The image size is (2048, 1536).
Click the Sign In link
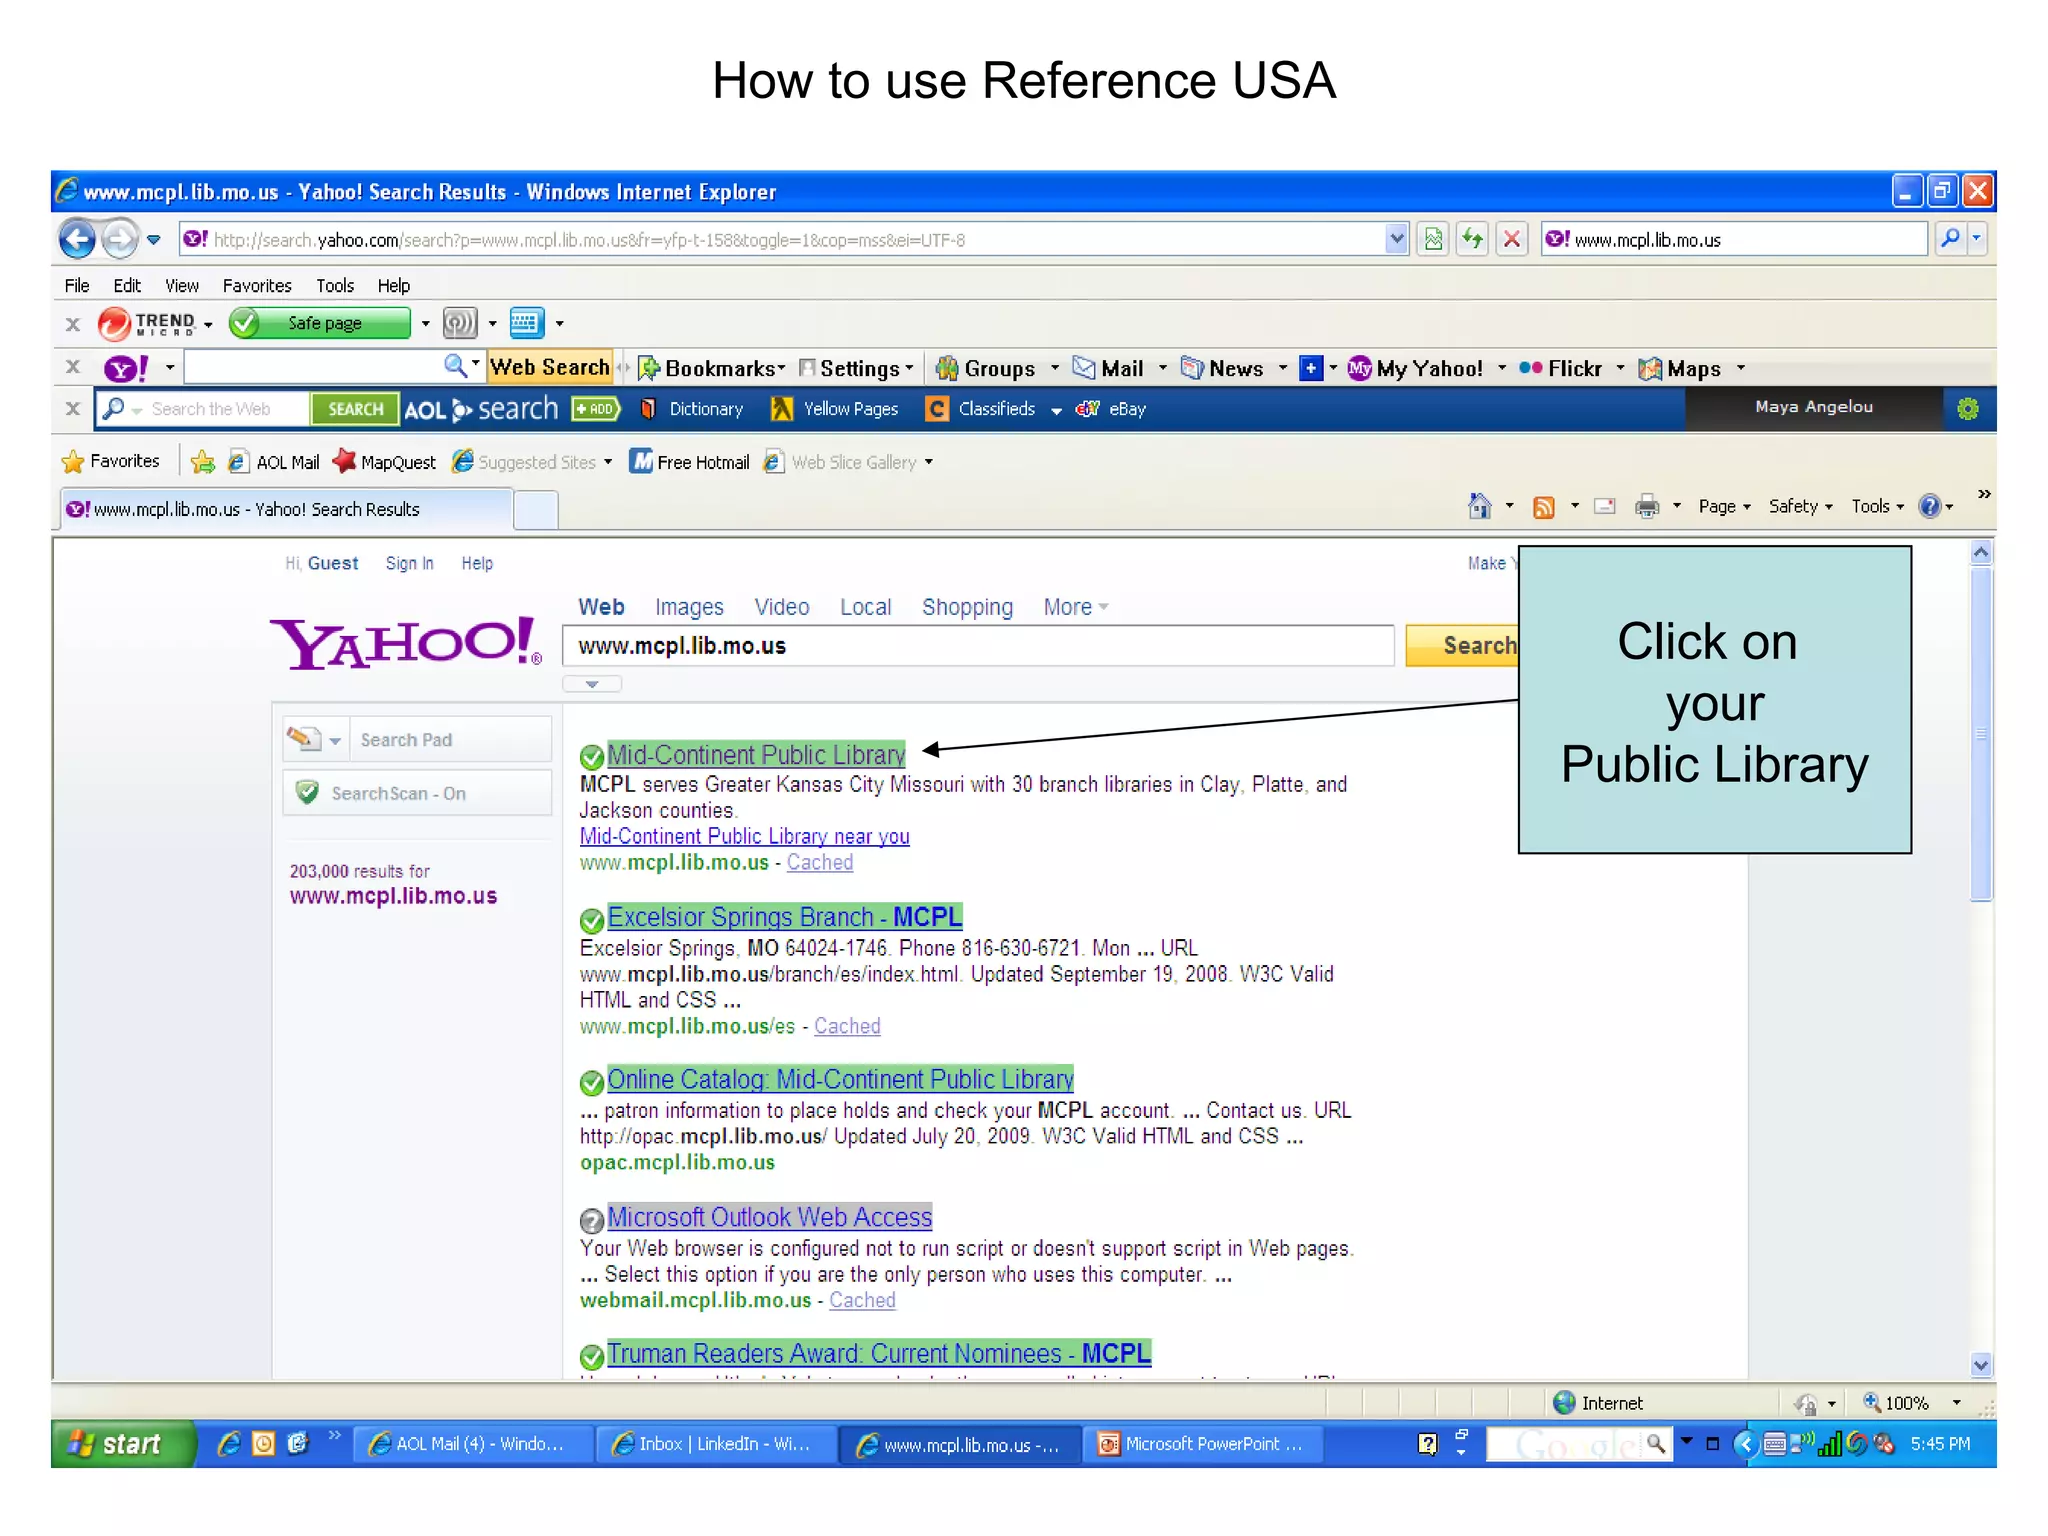tap(409, 563)
